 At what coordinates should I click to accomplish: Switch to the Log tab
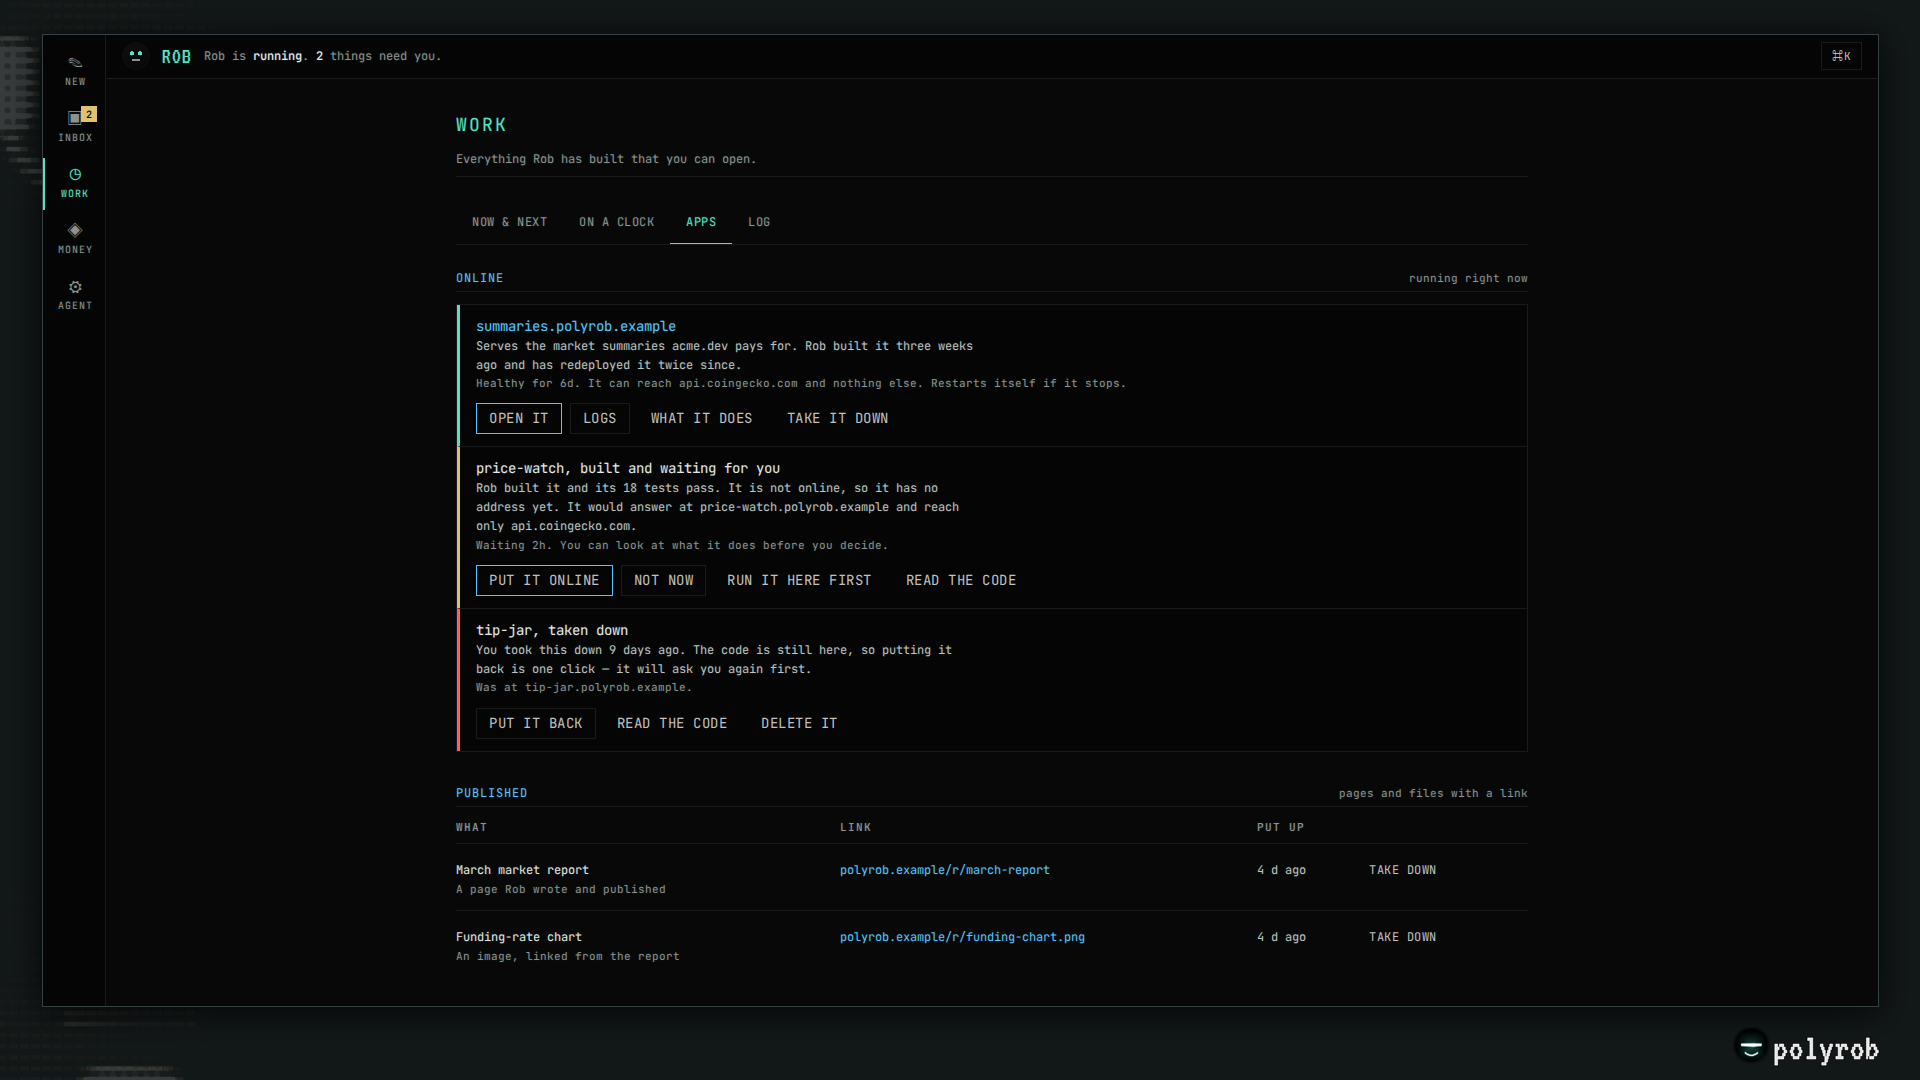[759, 222]
